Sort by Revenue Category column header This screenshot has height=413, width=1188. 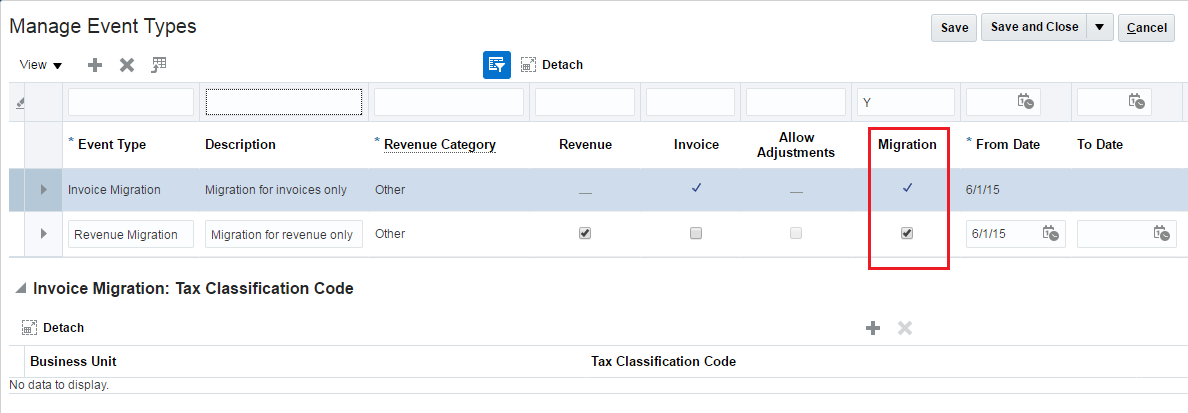point(440,145)
